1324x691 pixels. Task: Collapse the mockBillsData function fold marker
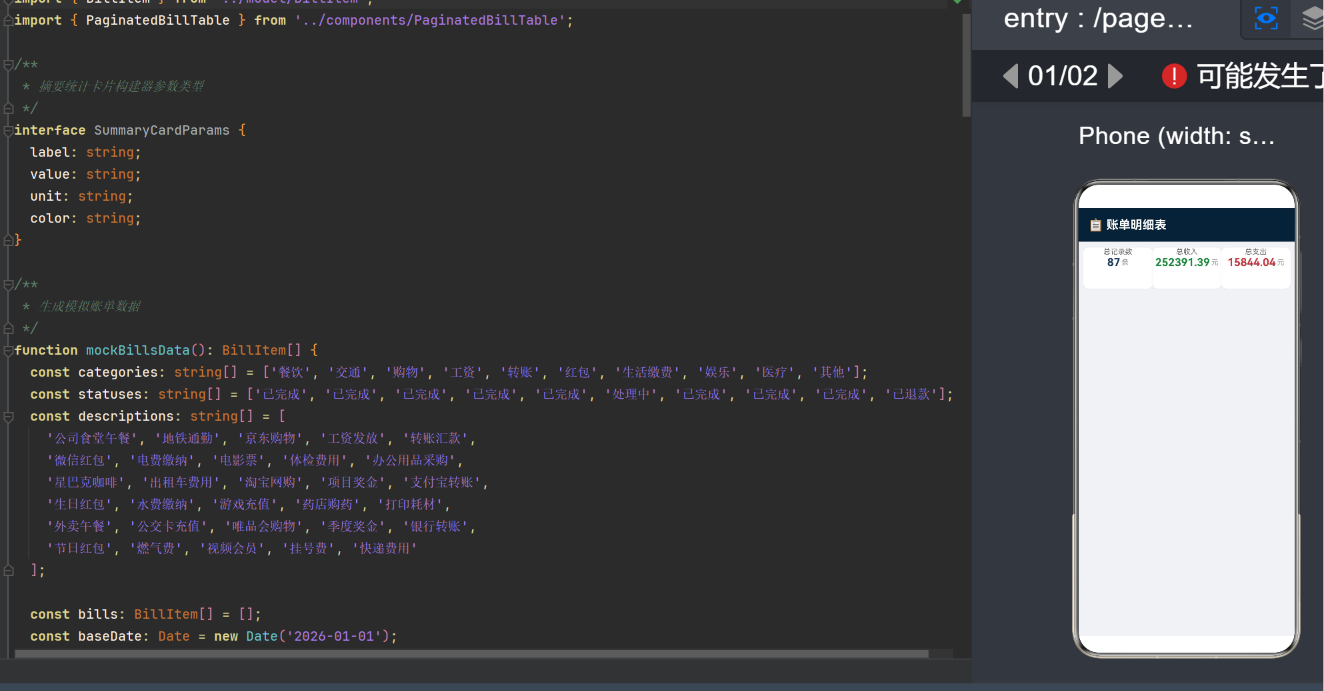coord(8,350)
